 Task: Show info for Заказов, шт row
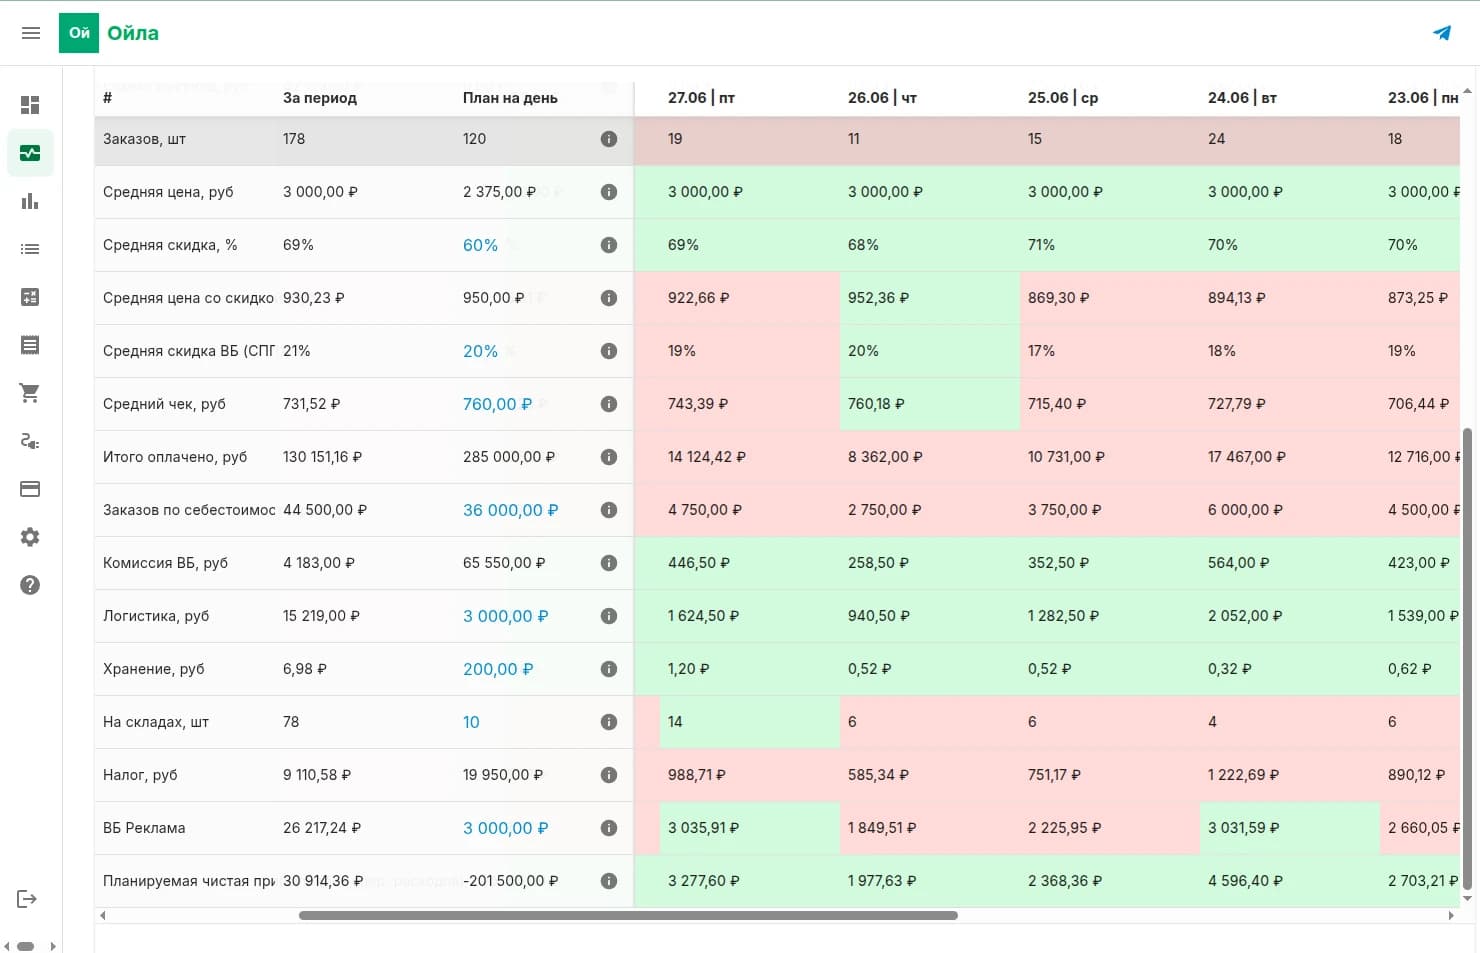[608, 139]
